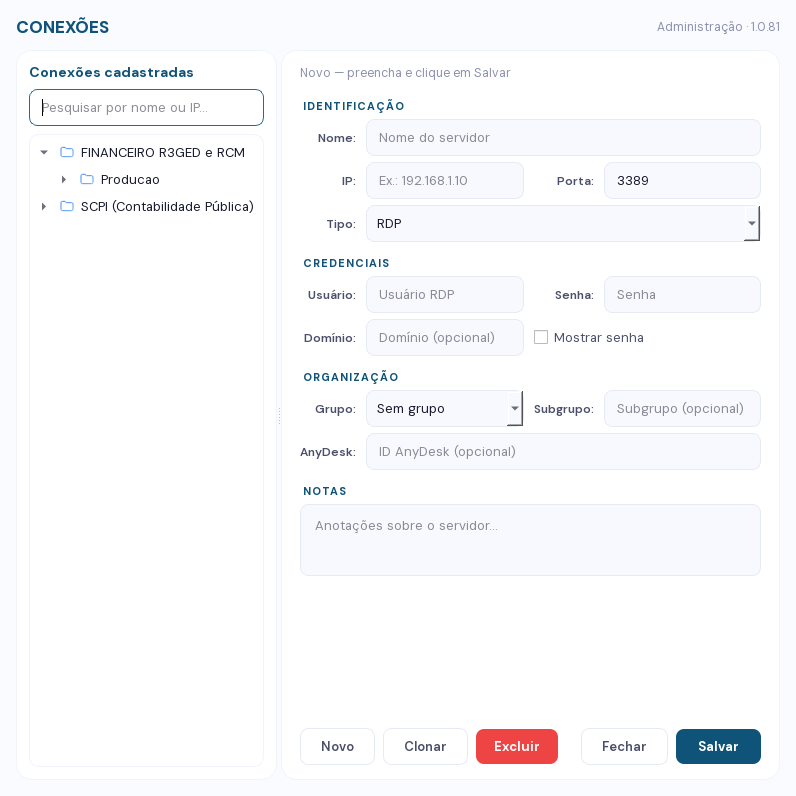The image size is (796, 796).
Task: Collapse the FINANCEIRO R3GED e RCM group
Action: tap(44, 152)
